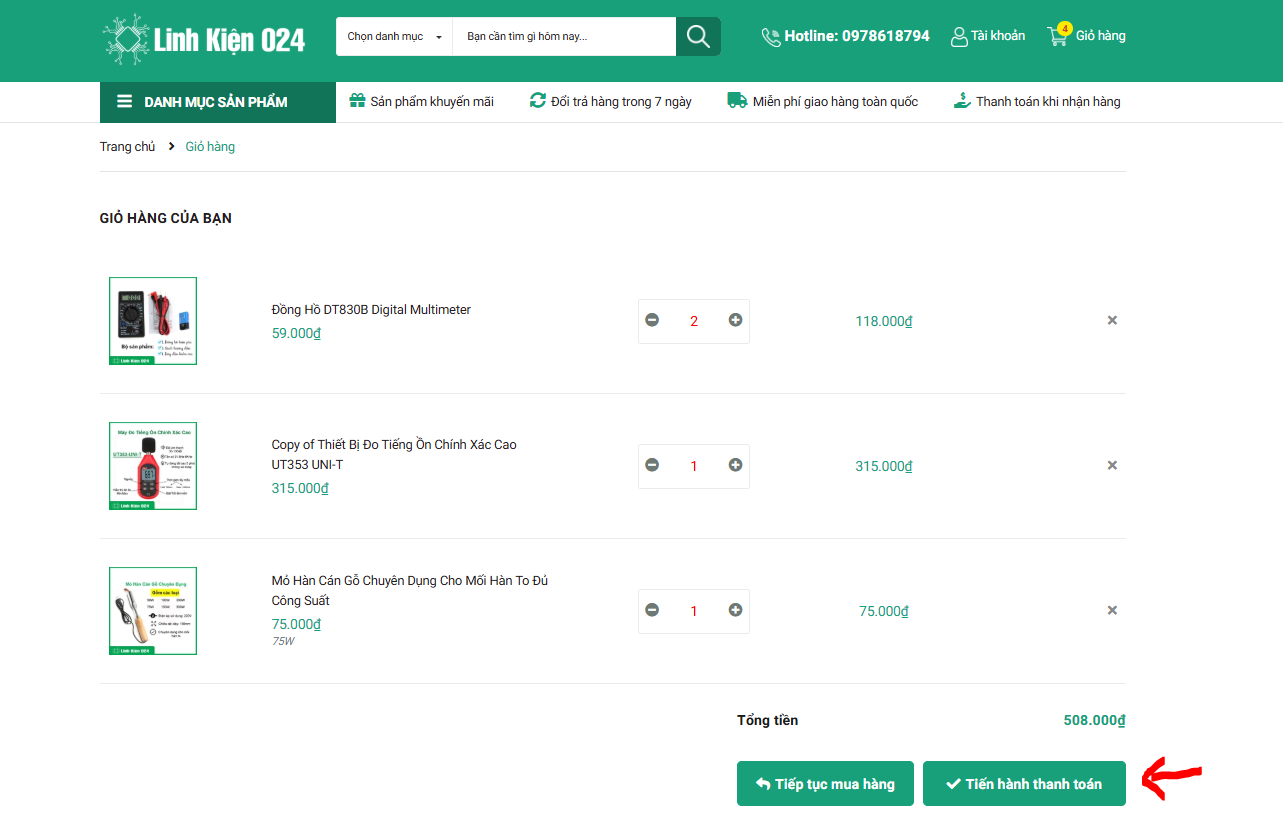Click quantity field of Mỏ Hàn Cán Gỗ
Screen dimensions: 1283x827
coord(694,611)
